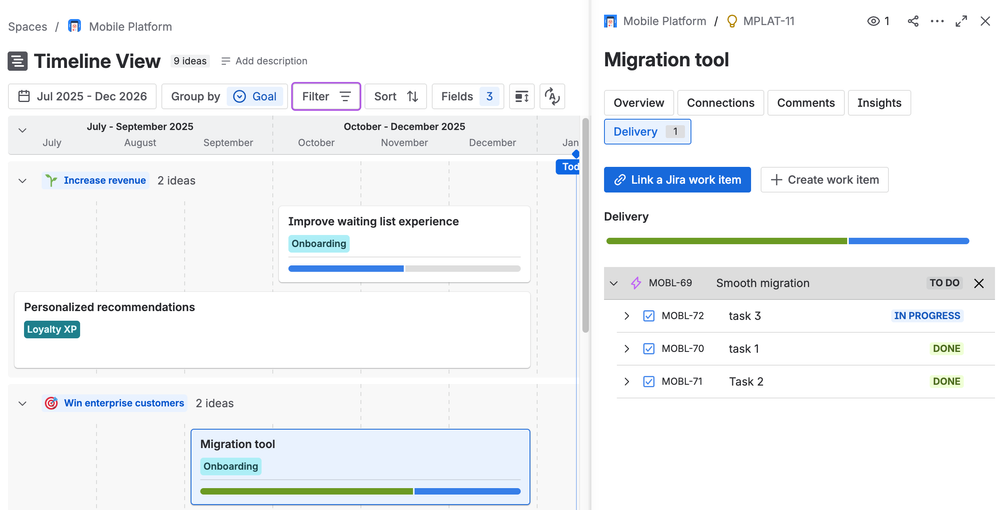999x510 pixels.
Task: Expand the MOBL-72 task 3 row
Action: [627, 316]
